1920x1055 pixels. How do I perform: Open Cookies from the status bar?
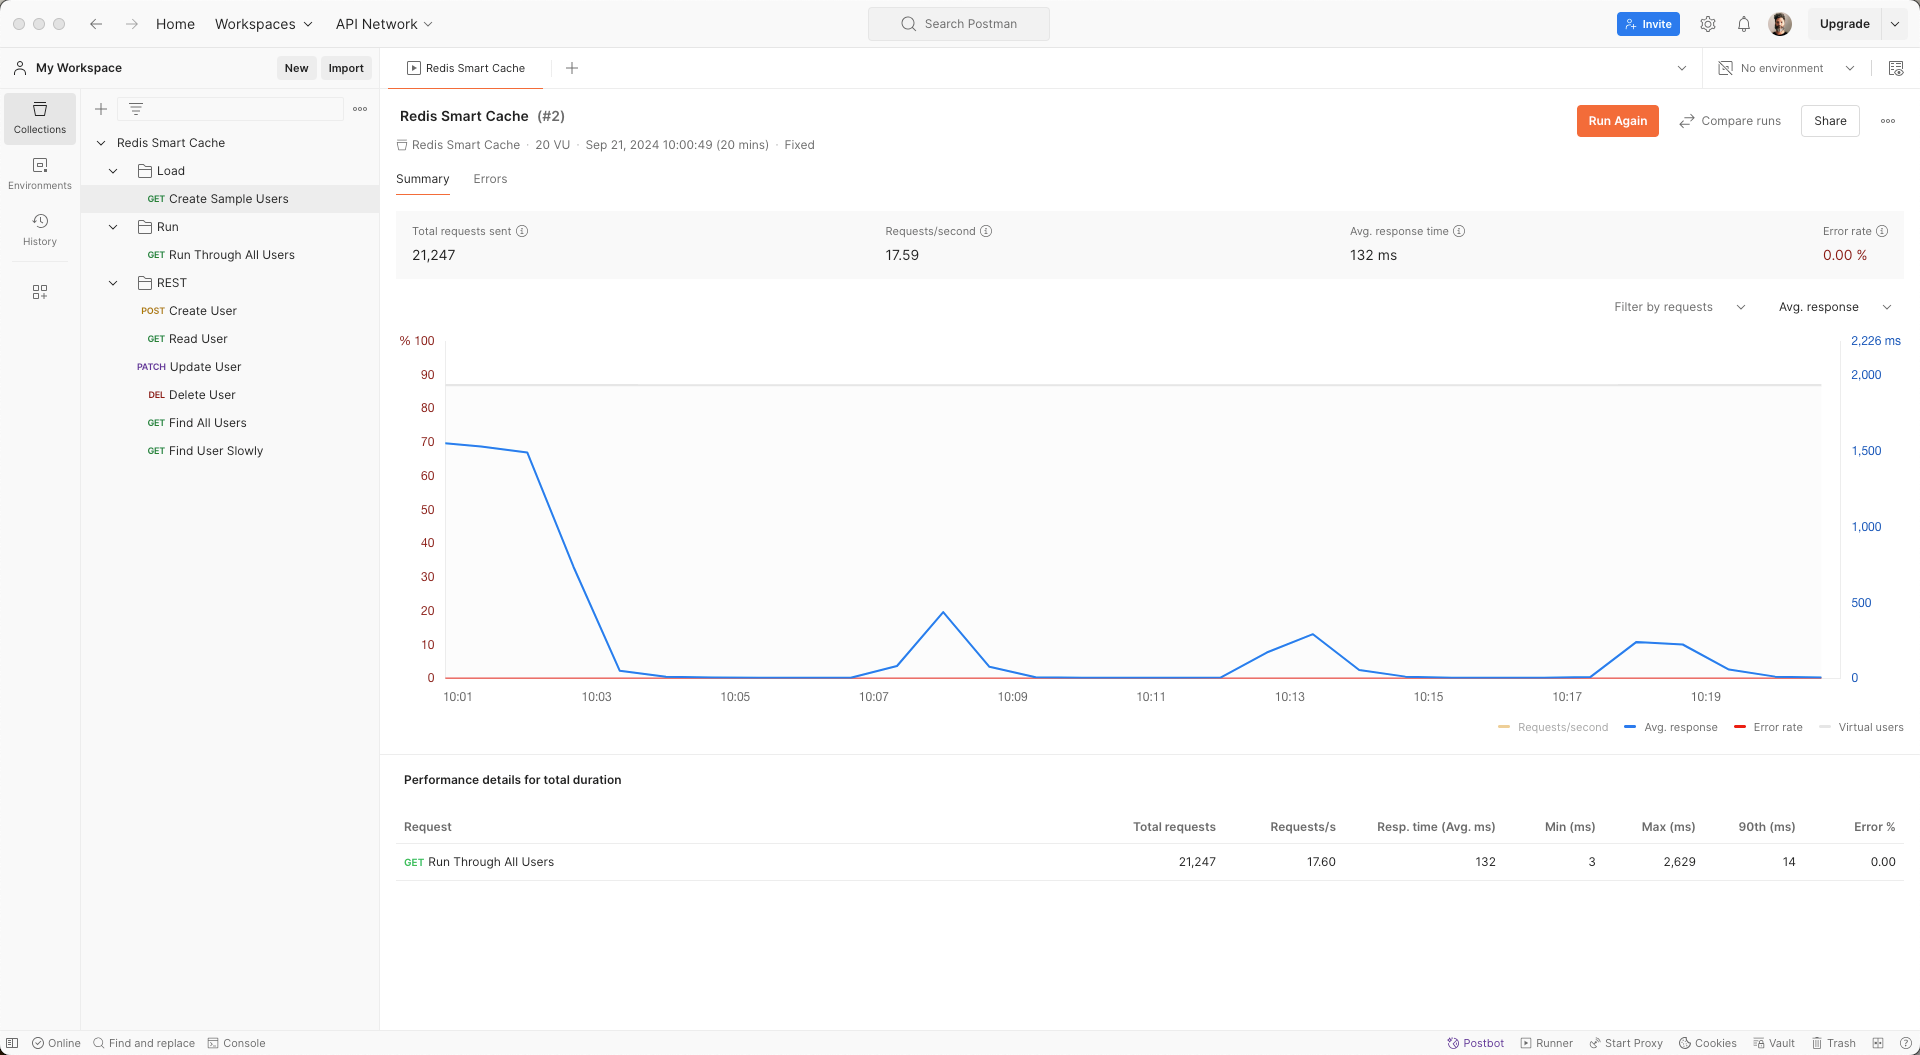[1708, 1043]
